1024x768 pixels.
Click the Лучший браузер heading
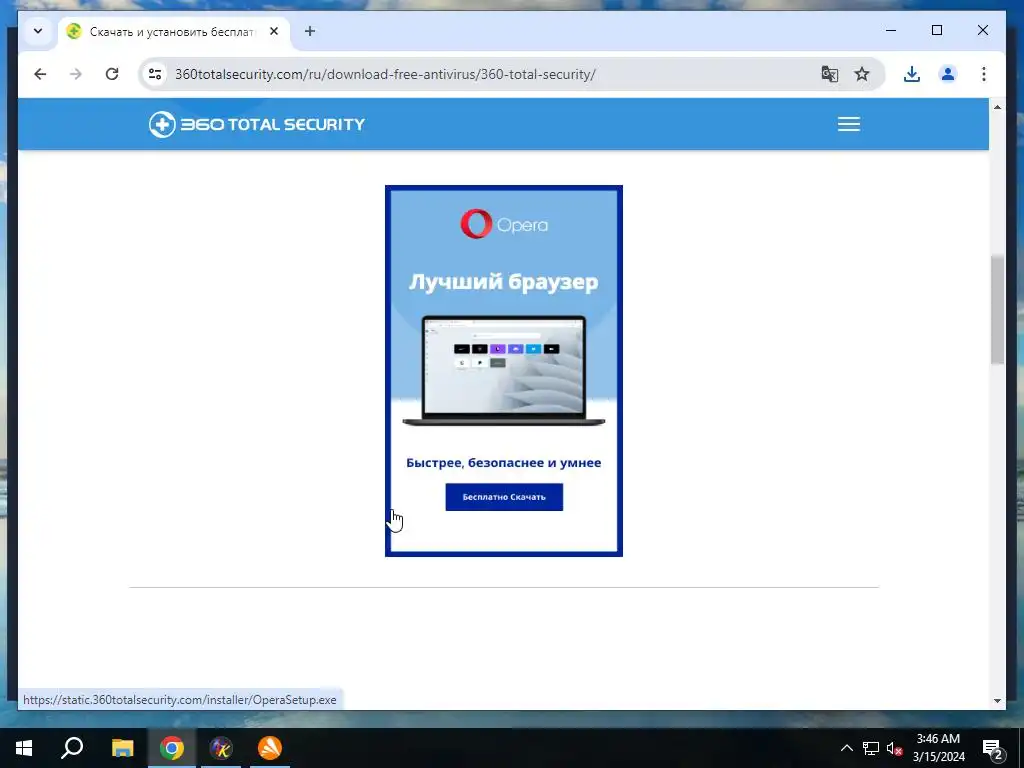pyautogui.click(x=504, y=281)
